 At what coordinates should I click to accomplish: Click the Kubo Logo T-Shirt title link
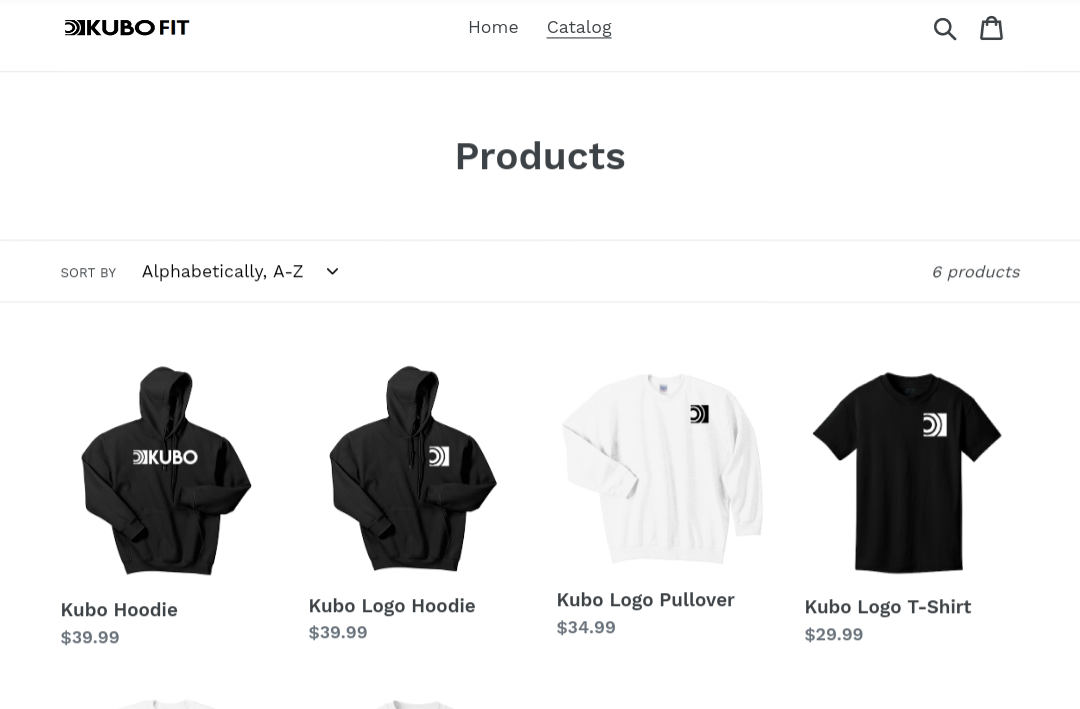click(888, 607)
